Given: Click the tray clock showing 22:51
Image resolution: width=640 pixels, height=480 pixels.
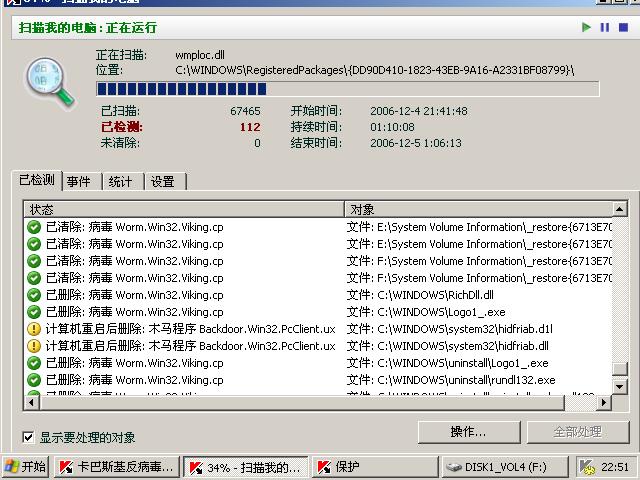Looking at the screenshot, I should click(615, 467).
